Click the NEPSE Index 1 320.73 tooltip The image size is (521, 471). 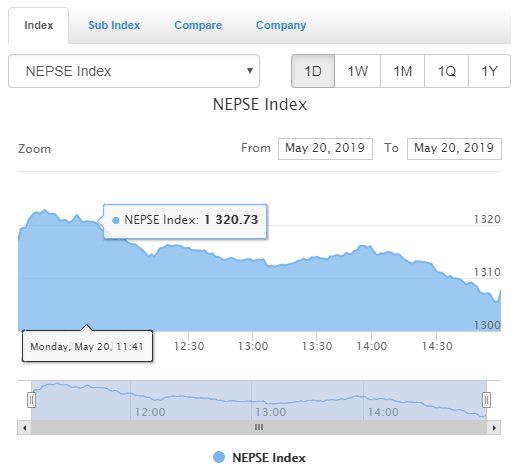tap(185, 221)
